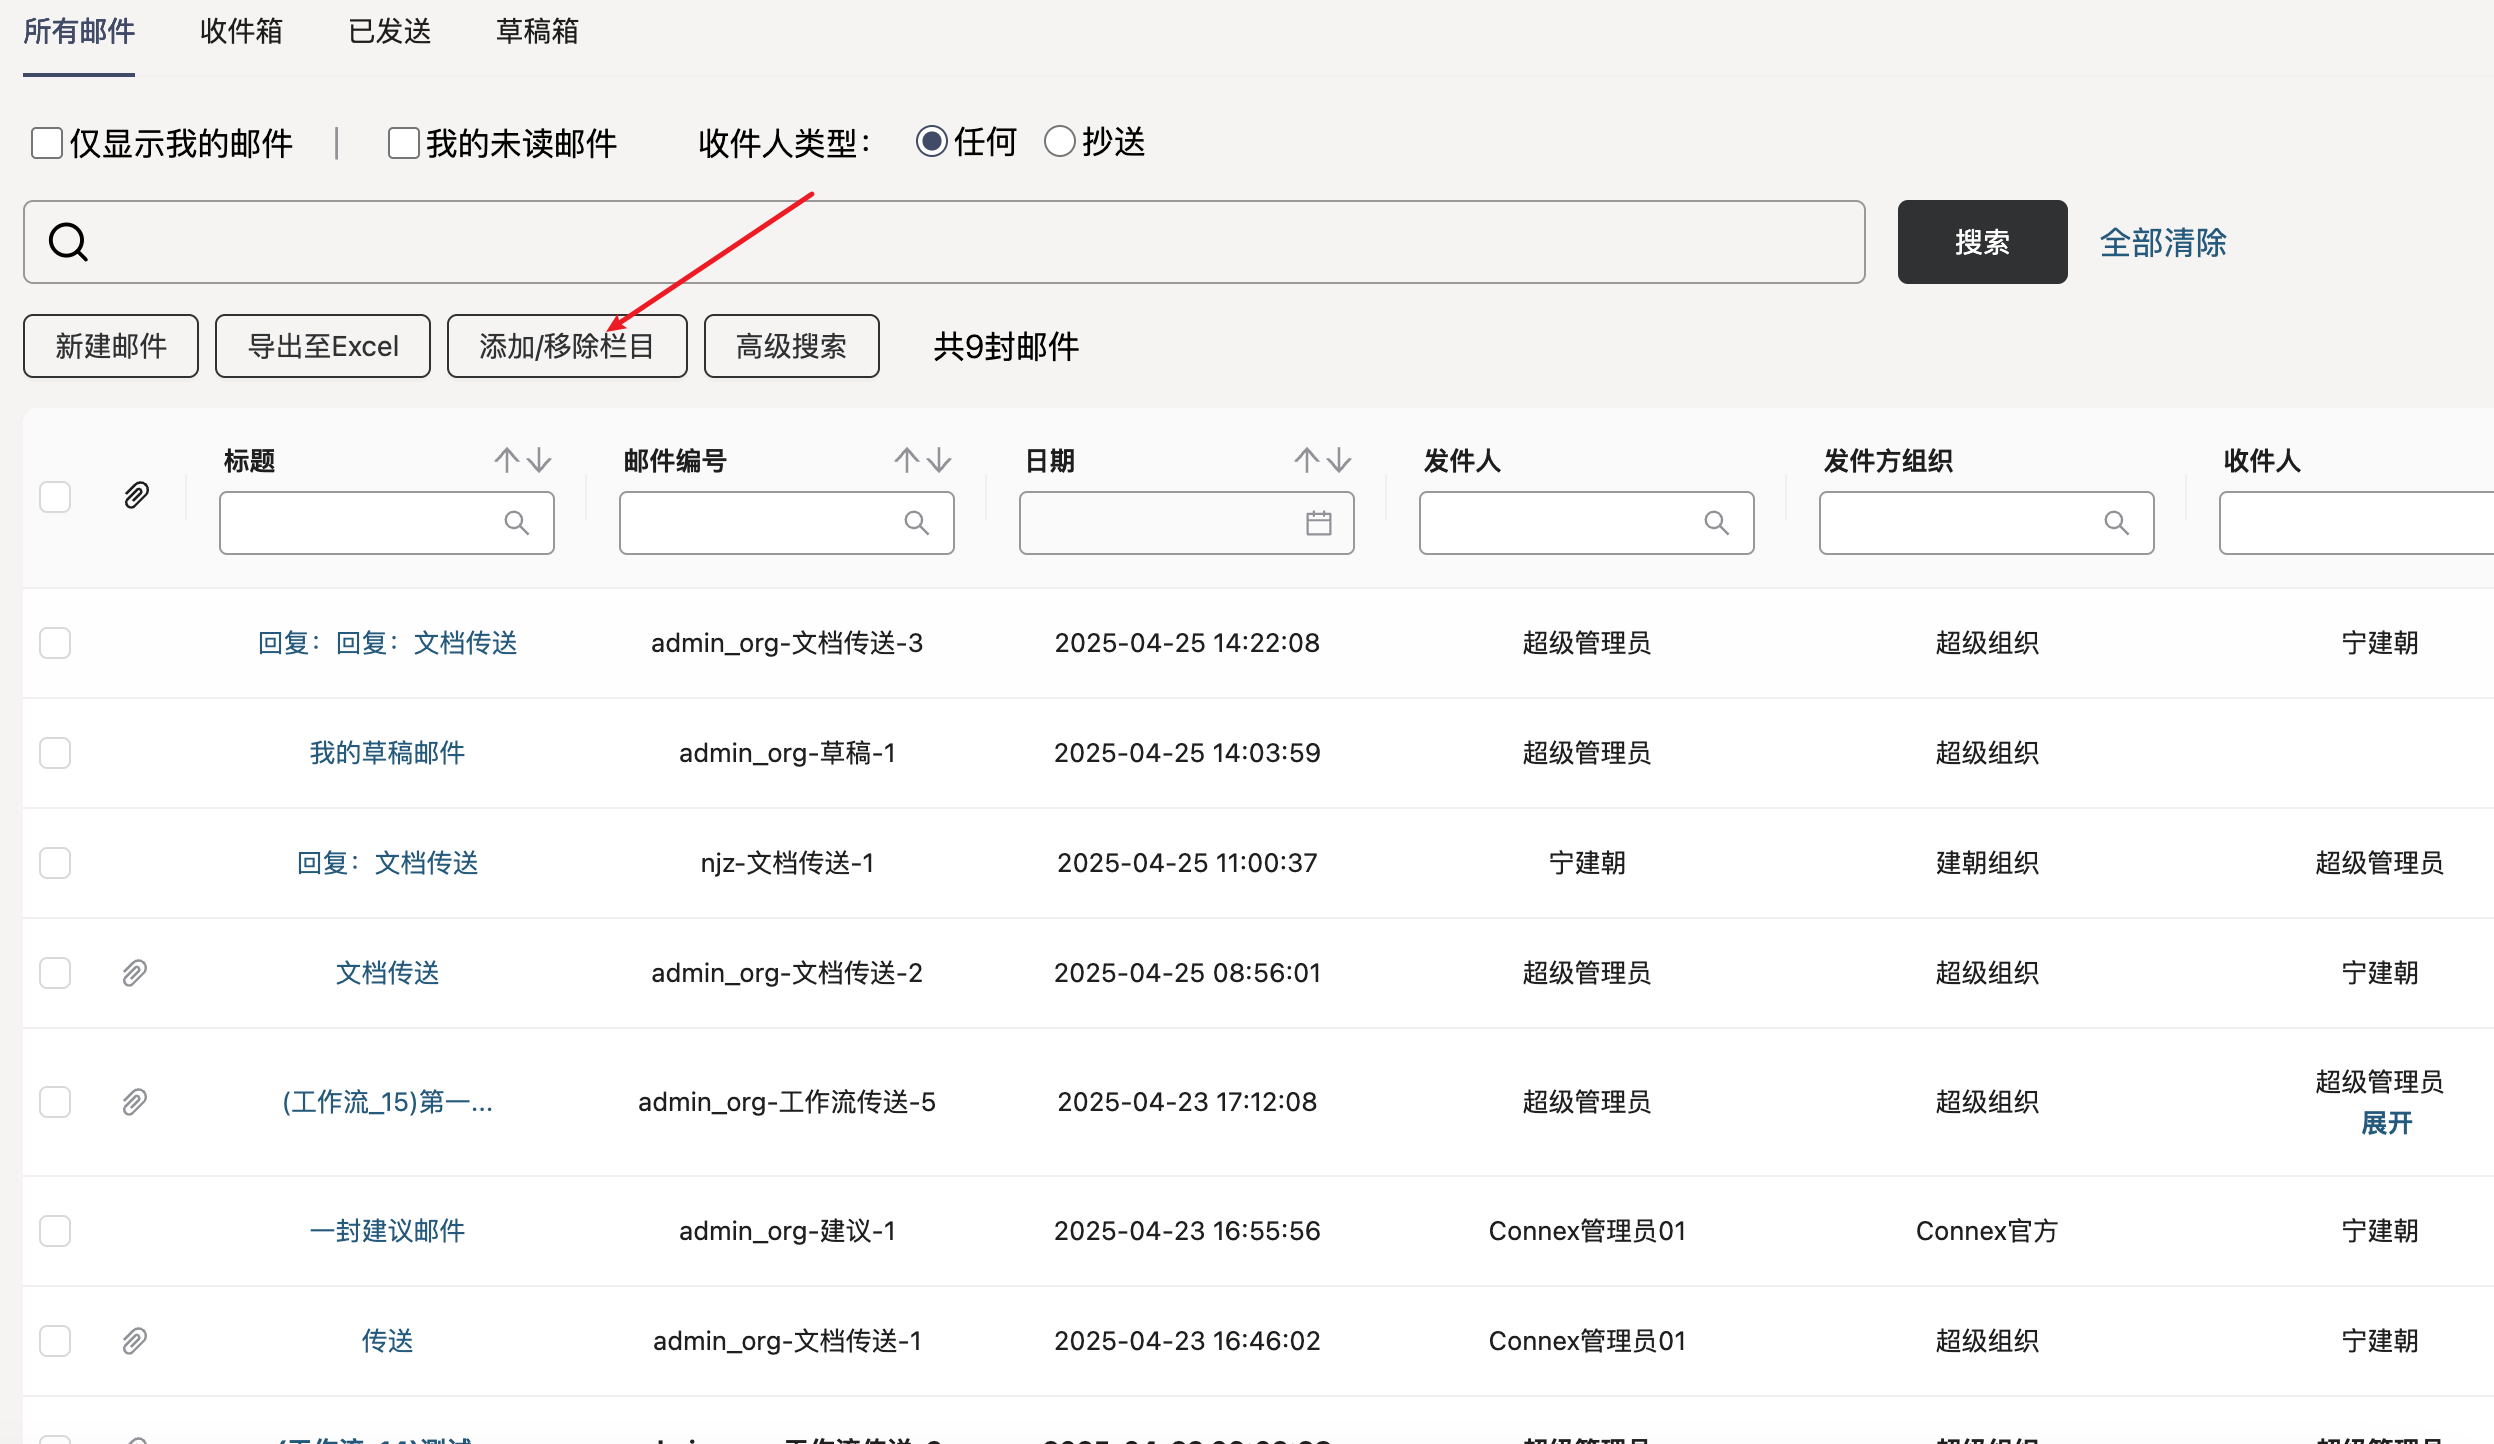Viewport: 2494px width, 1444px height.
Task: Click the 全部清除 link
Action: [x=2162, y=243]
